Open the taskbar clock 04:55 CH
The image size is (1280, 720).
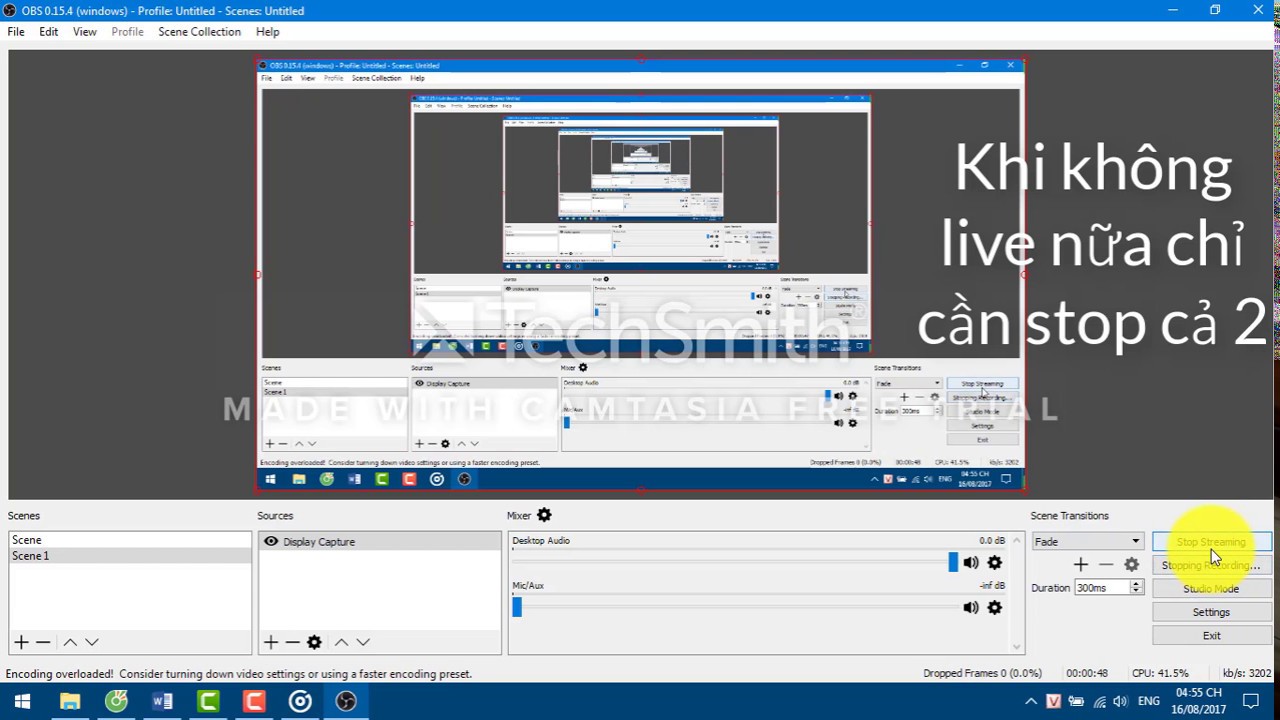(1198, 701)
